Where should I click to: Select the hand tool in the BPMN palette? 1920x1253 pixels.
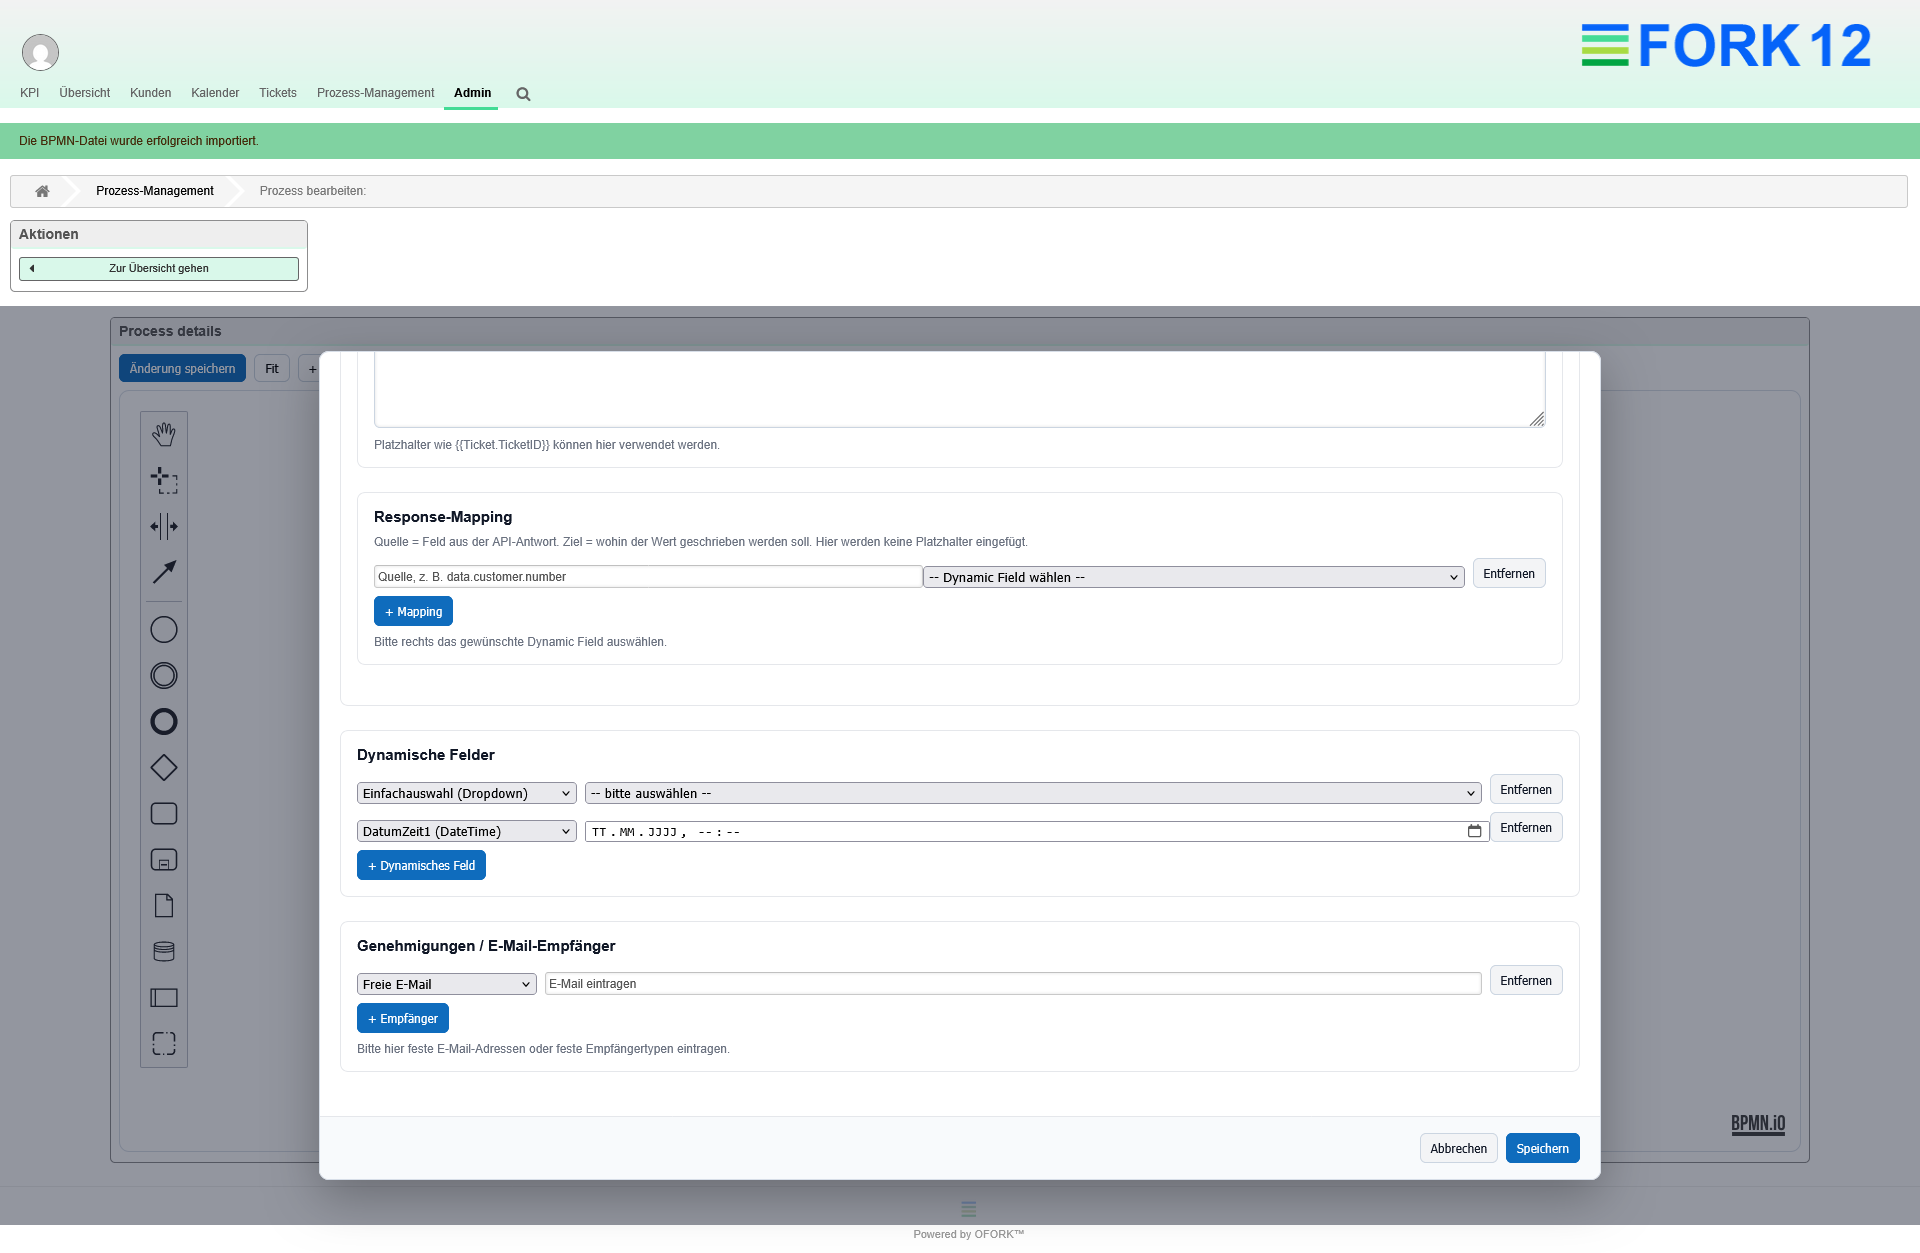163,433
